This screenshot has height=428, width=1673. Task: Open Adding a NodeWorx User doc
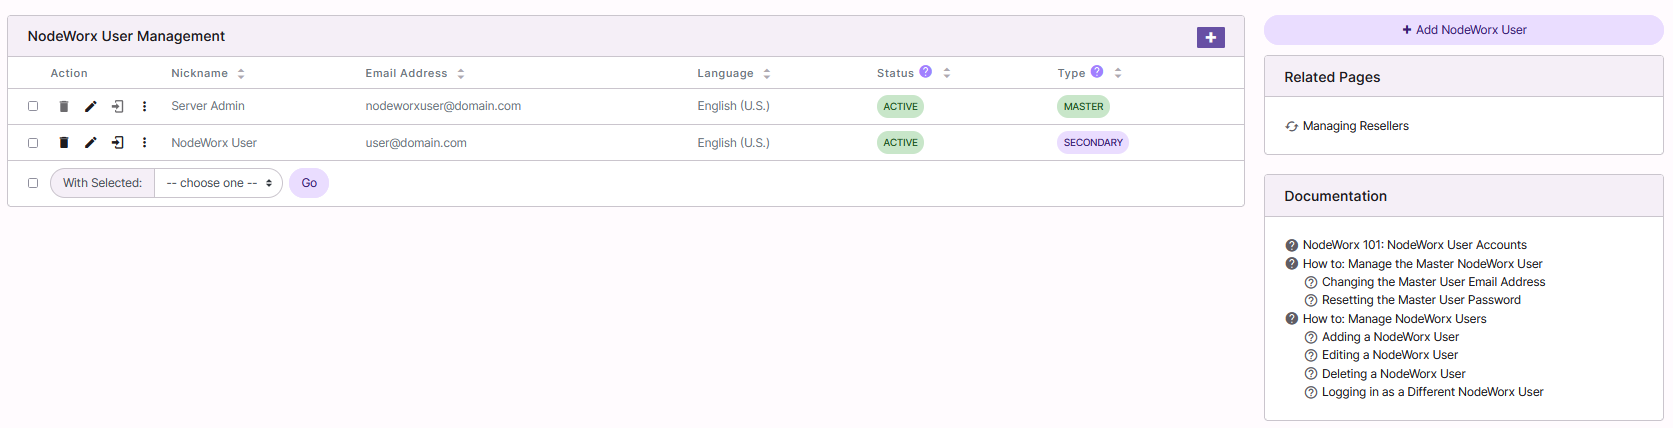1390,337
